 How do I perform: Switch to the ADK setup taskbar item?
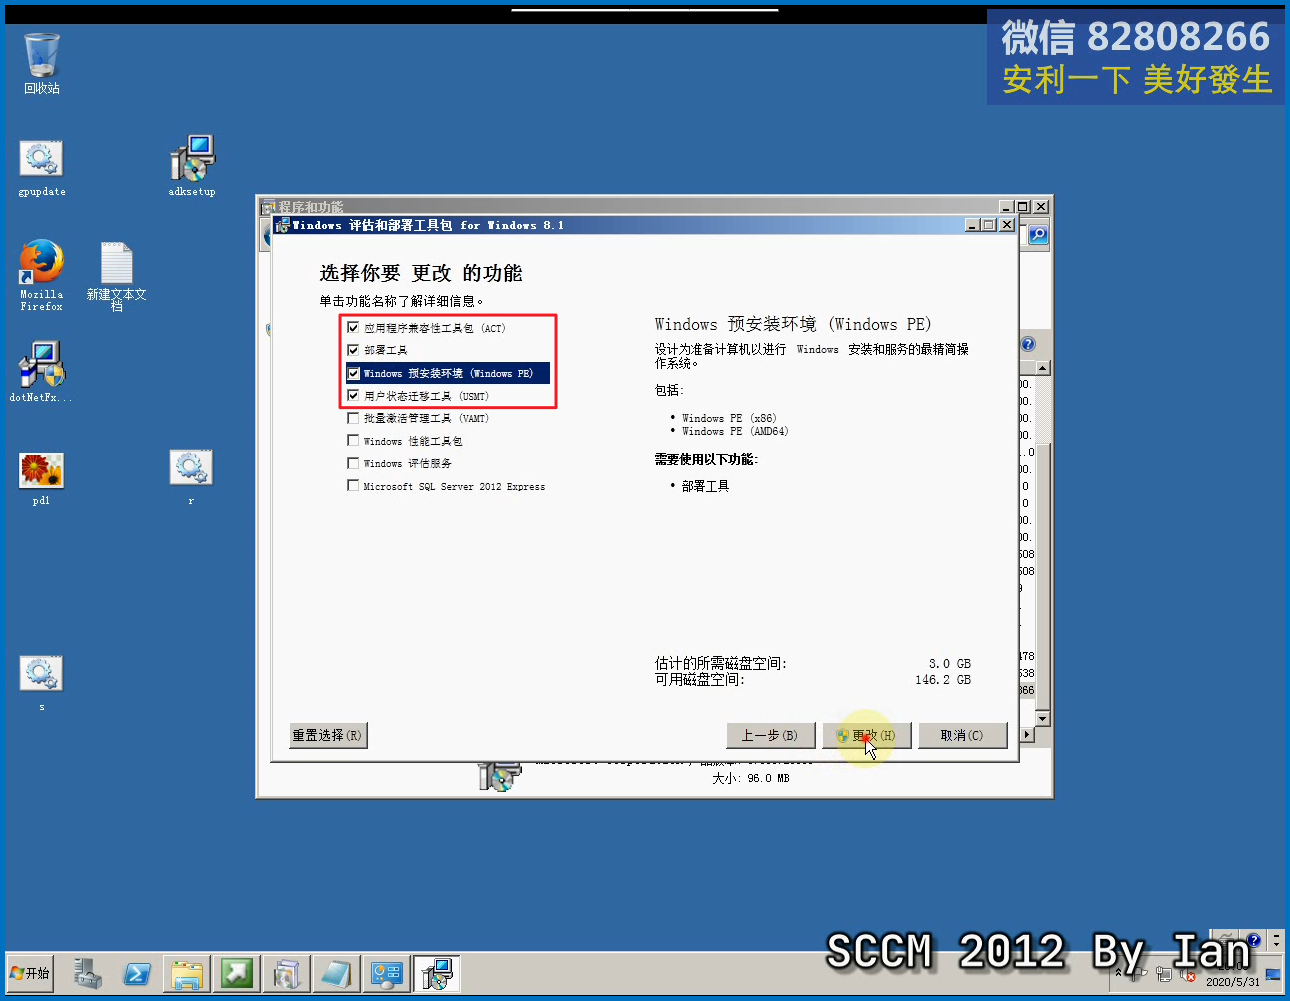436,973
